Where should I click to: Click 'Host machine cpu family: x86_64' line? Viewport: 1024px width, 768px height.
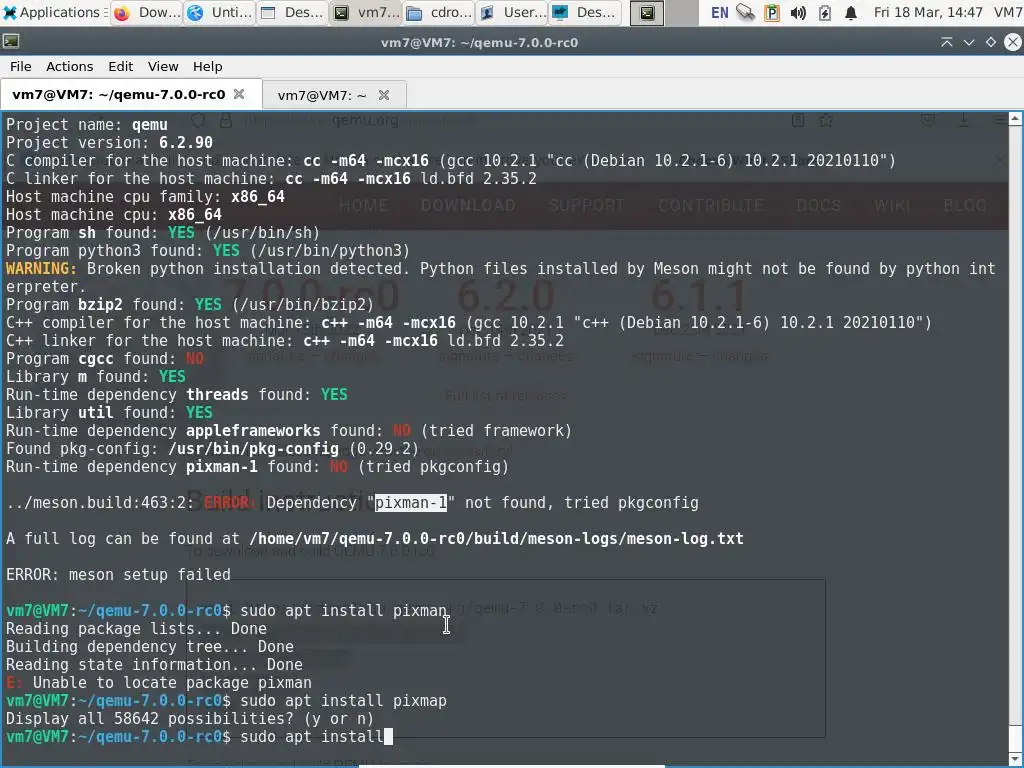145,197
